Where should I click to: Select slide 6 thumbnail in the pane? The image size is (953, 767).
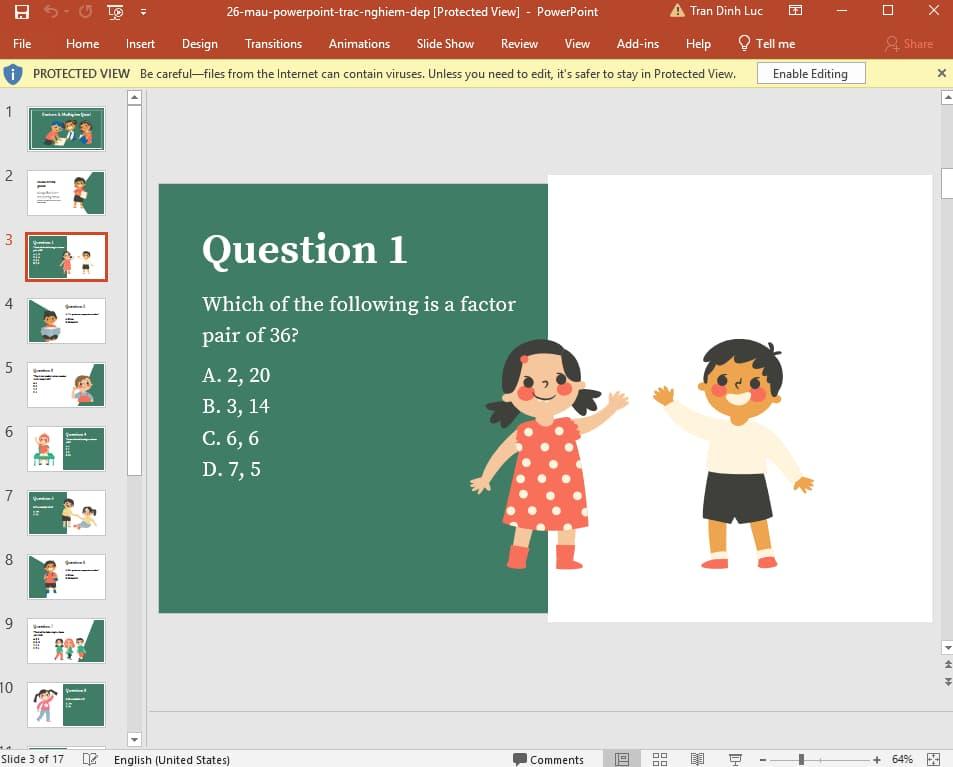66,448
